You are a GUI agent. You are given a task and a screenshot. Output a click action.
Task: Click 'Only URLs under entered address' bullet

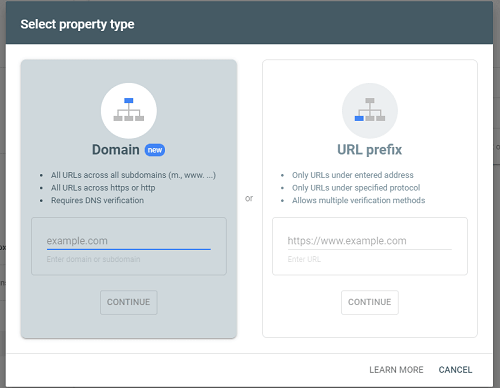tap(353, 175)
